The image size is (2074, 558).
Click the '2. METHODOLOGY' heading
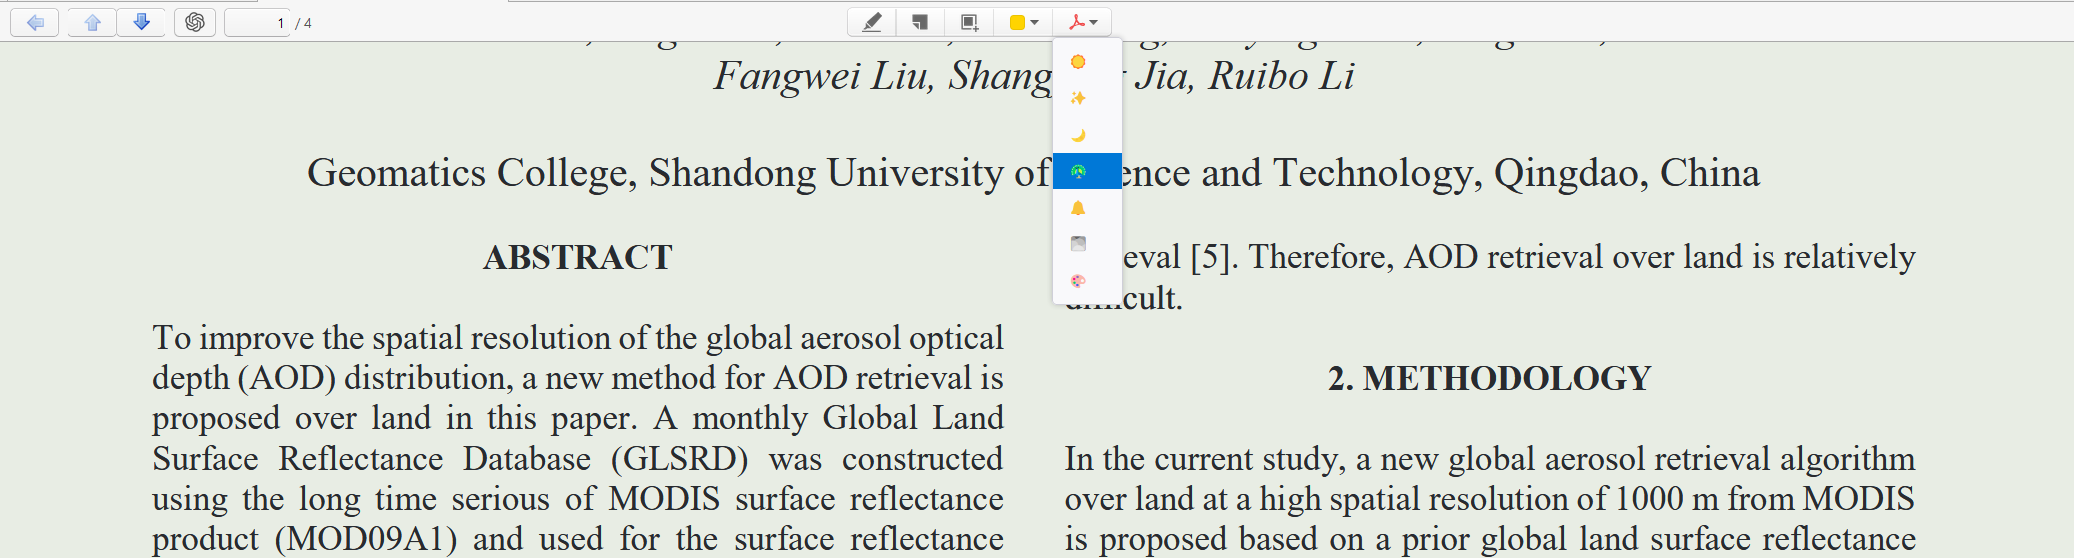tap(1489, 378)
